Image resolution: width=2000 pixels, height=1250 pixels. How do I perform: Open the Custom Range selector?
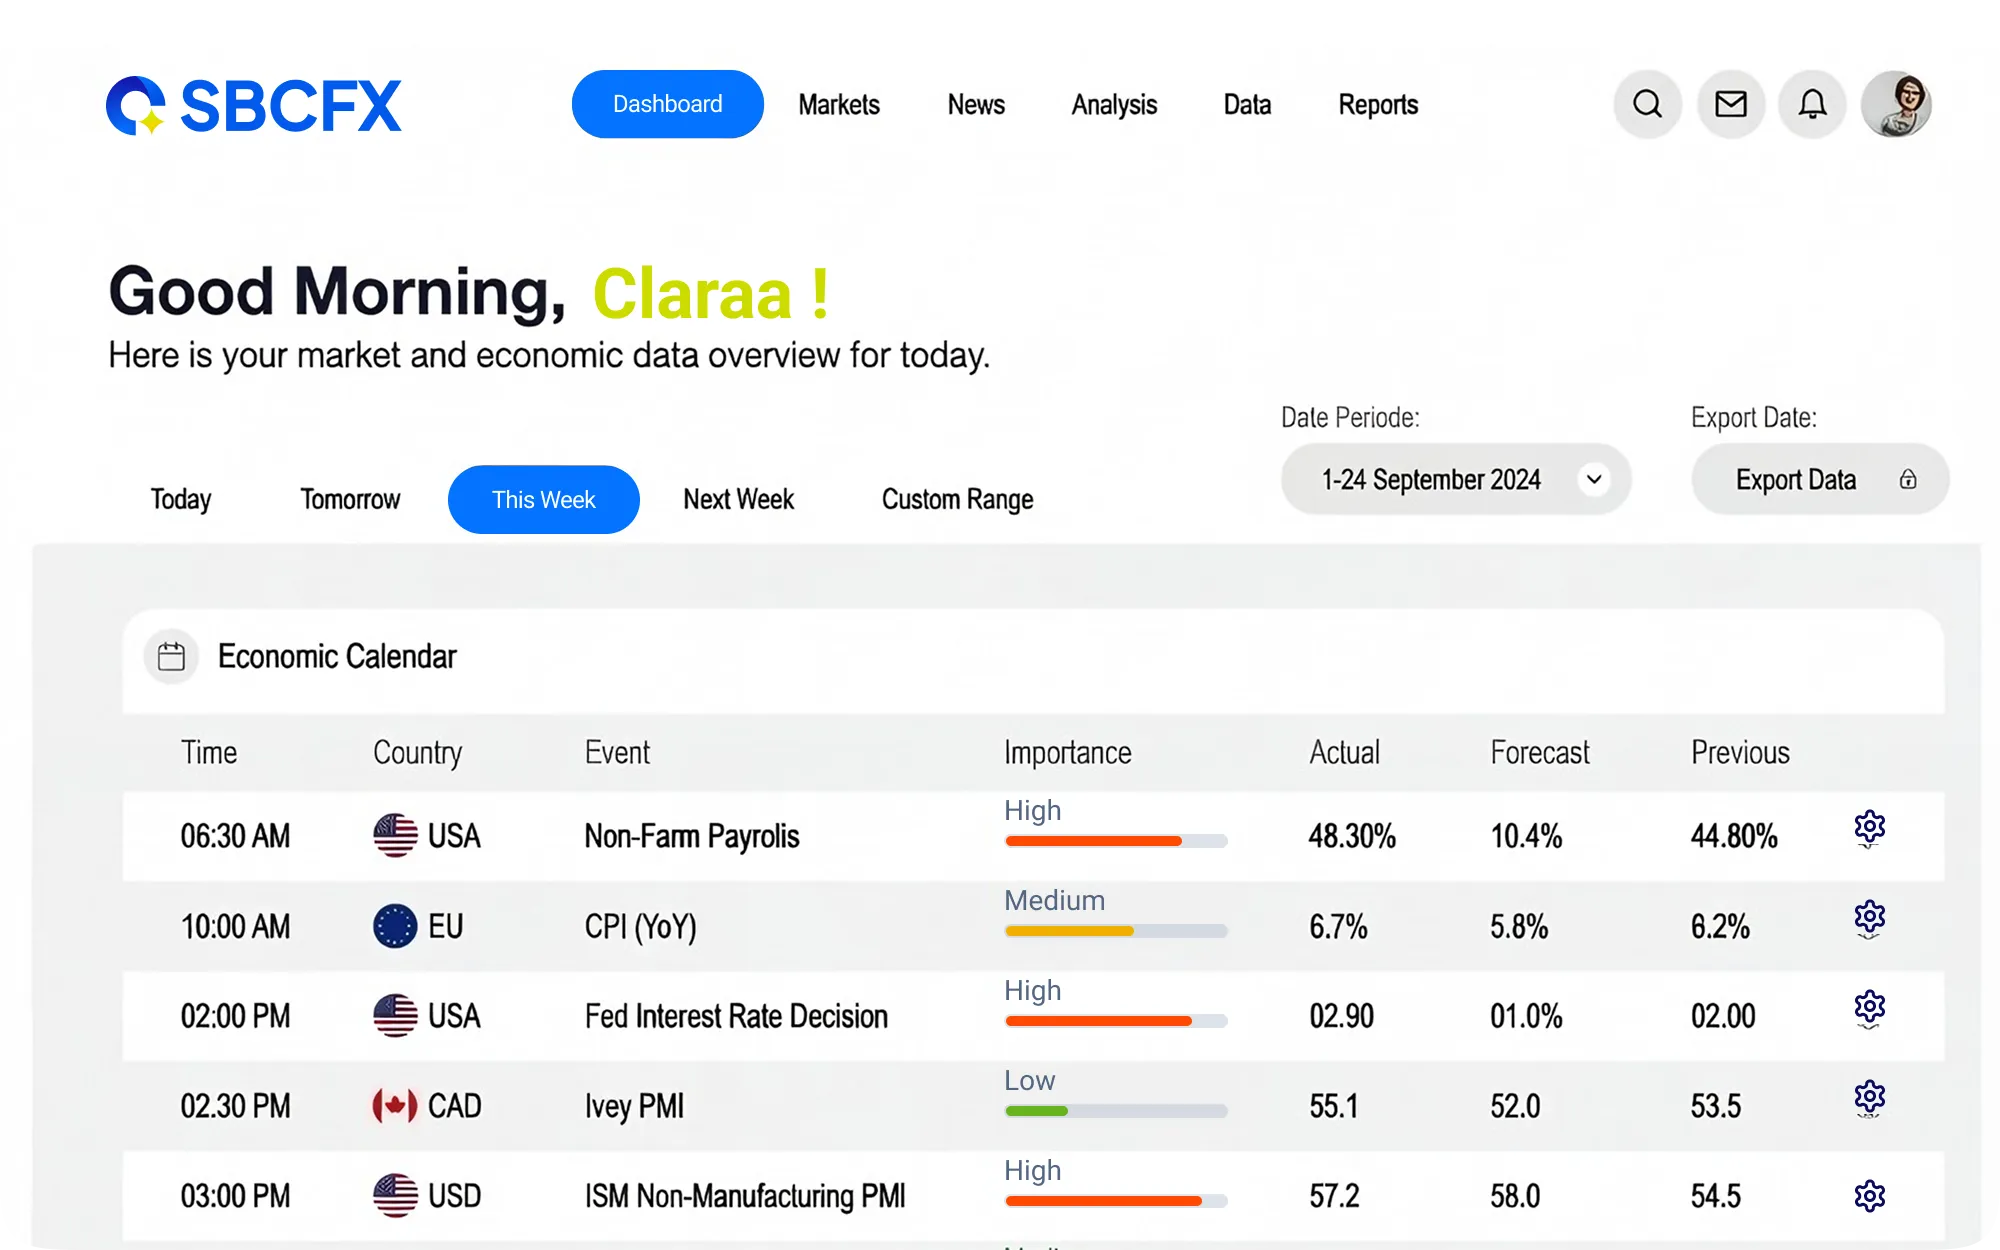(957, 500)
